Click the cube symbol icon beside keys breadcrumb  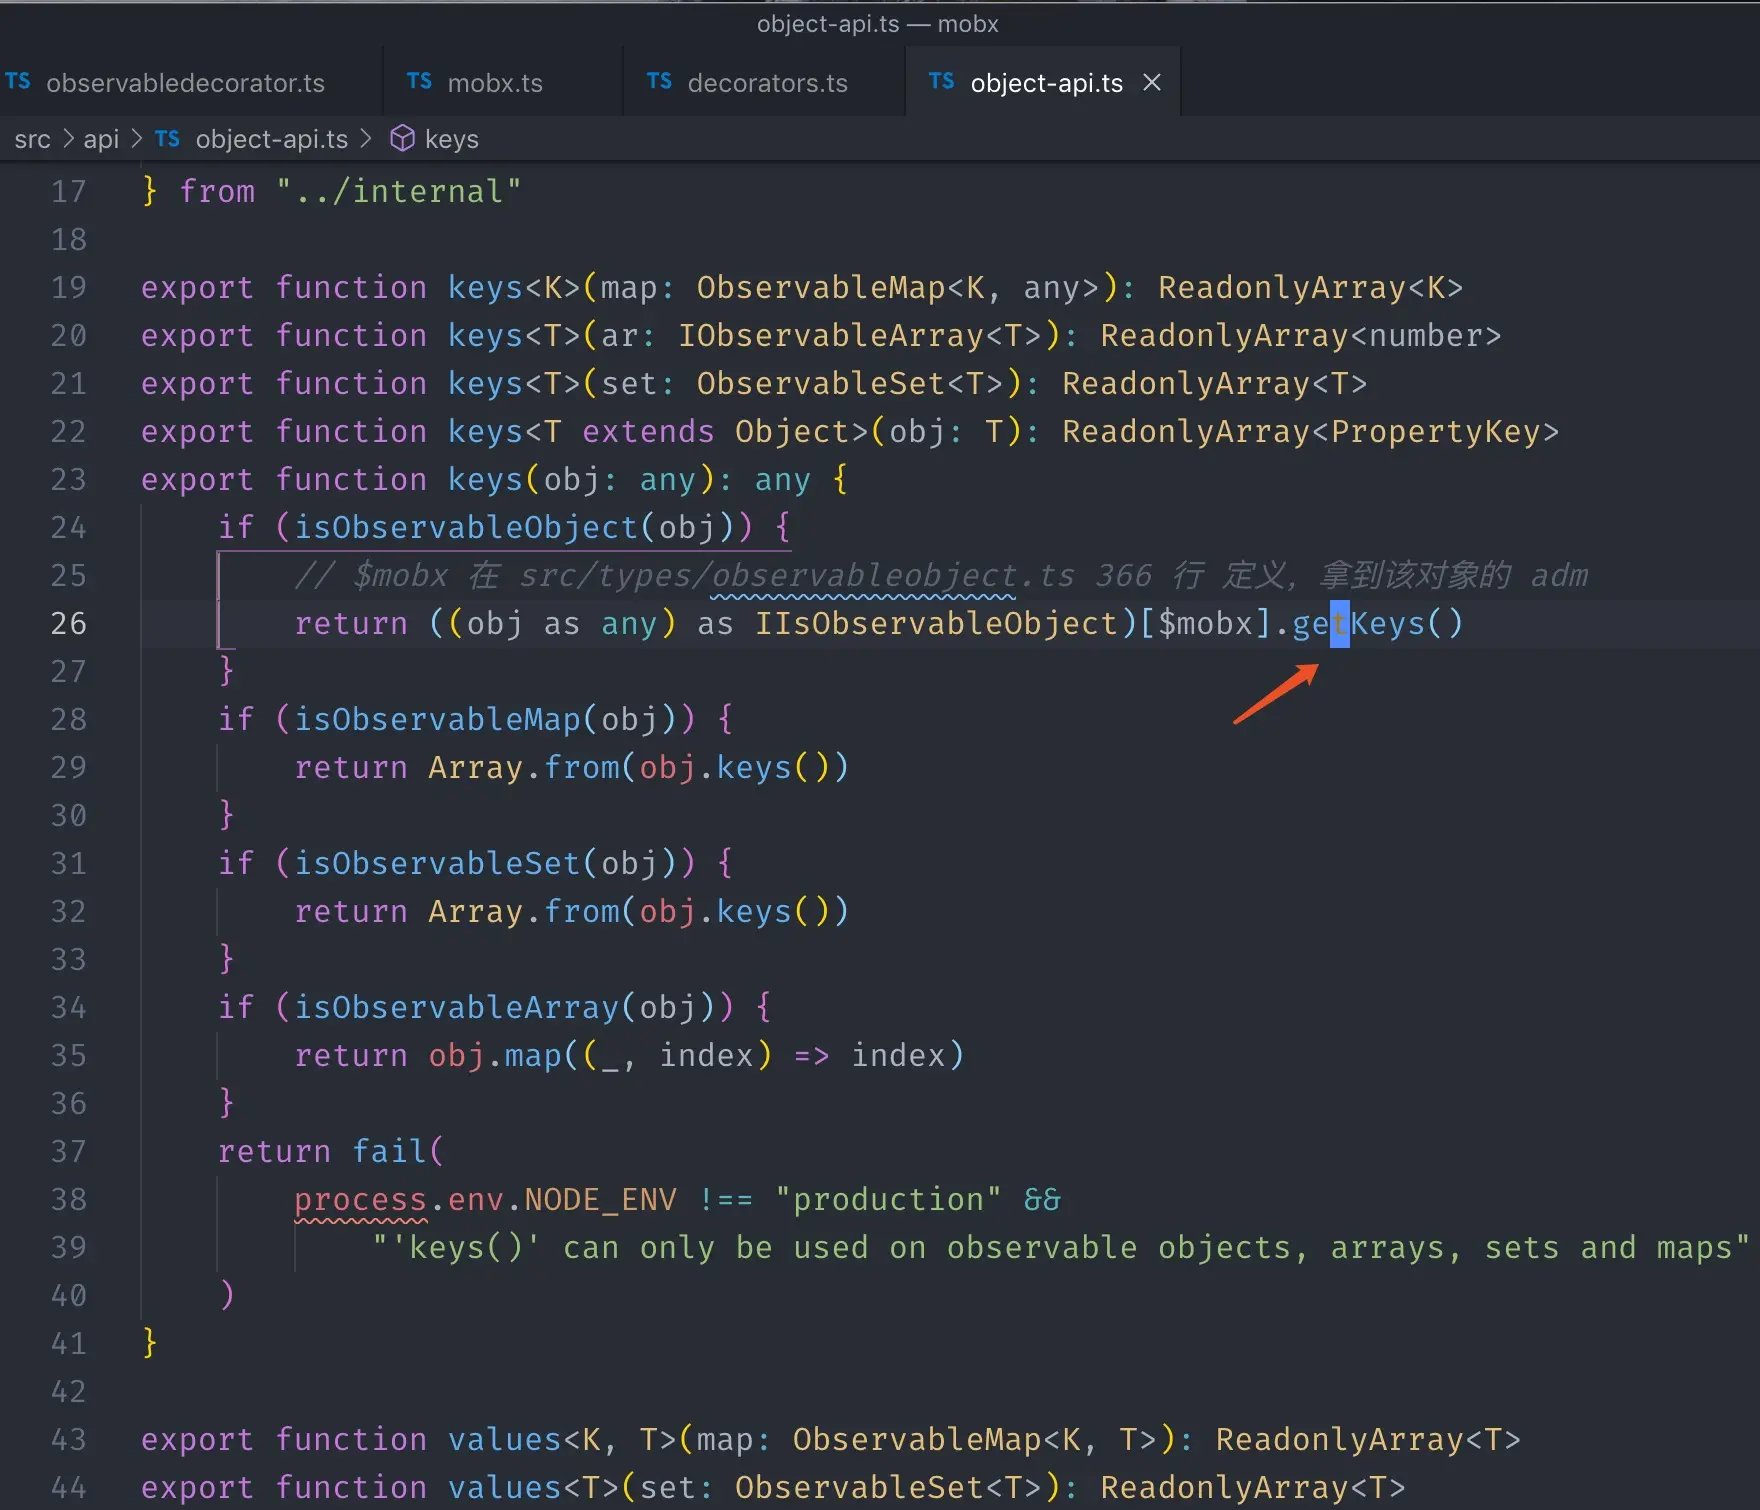[x=402, y=139]
